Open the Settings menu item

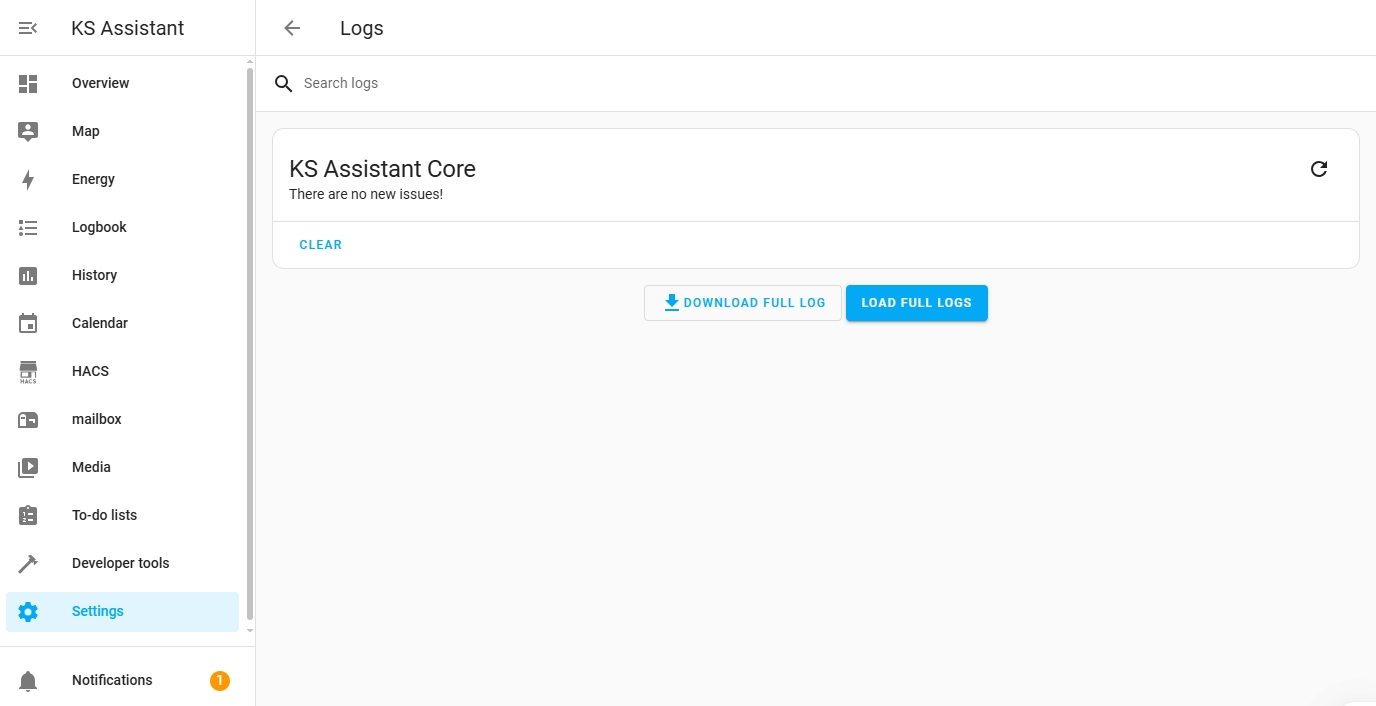click(97, 611)
